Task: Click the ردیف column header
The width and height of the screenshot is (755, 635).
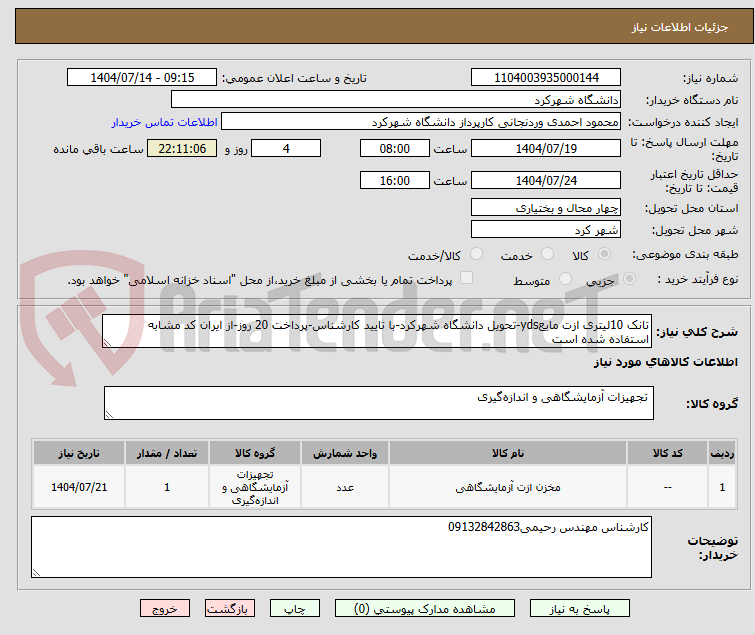Action: 722,453
